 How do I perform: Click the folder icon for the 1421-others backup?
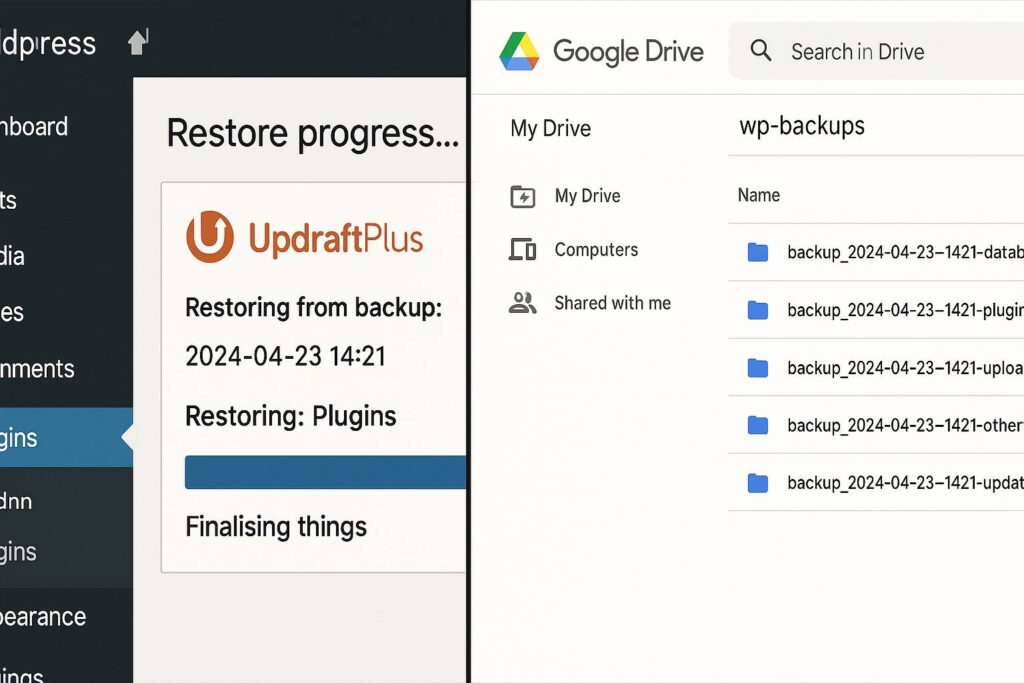(x=758, y=426)
